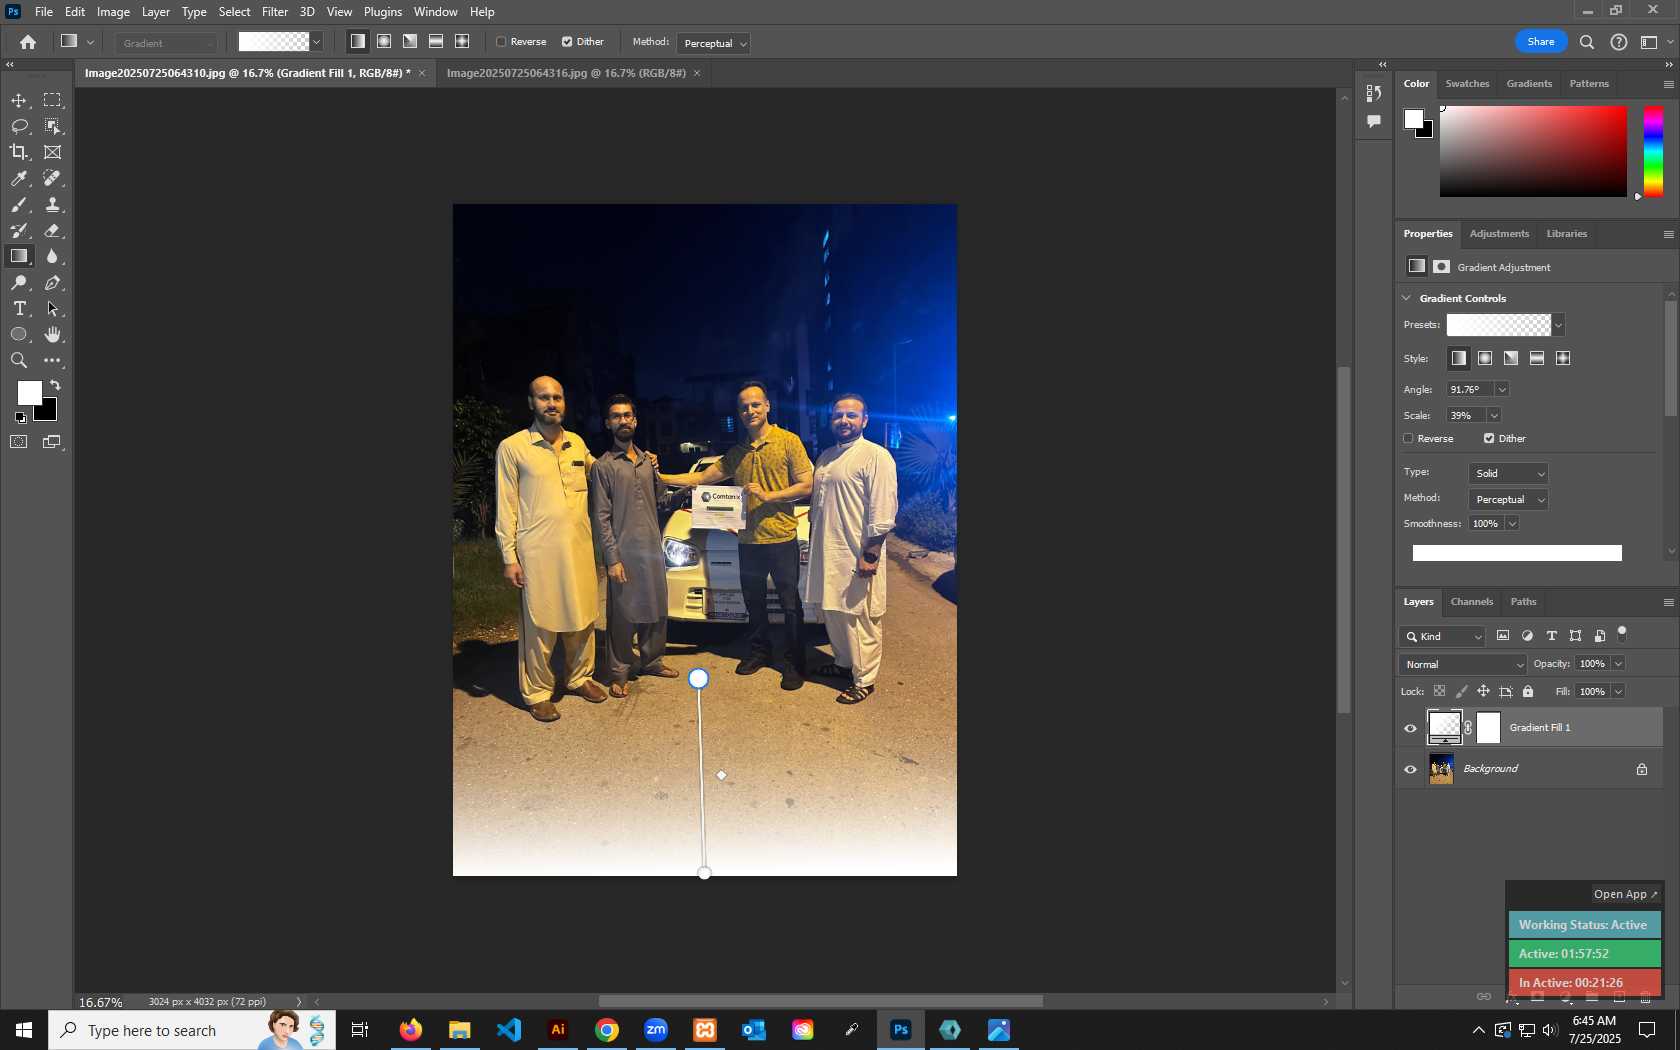Select the Zoom tool
1680x1050 pixels.
[x=19, y=361]
